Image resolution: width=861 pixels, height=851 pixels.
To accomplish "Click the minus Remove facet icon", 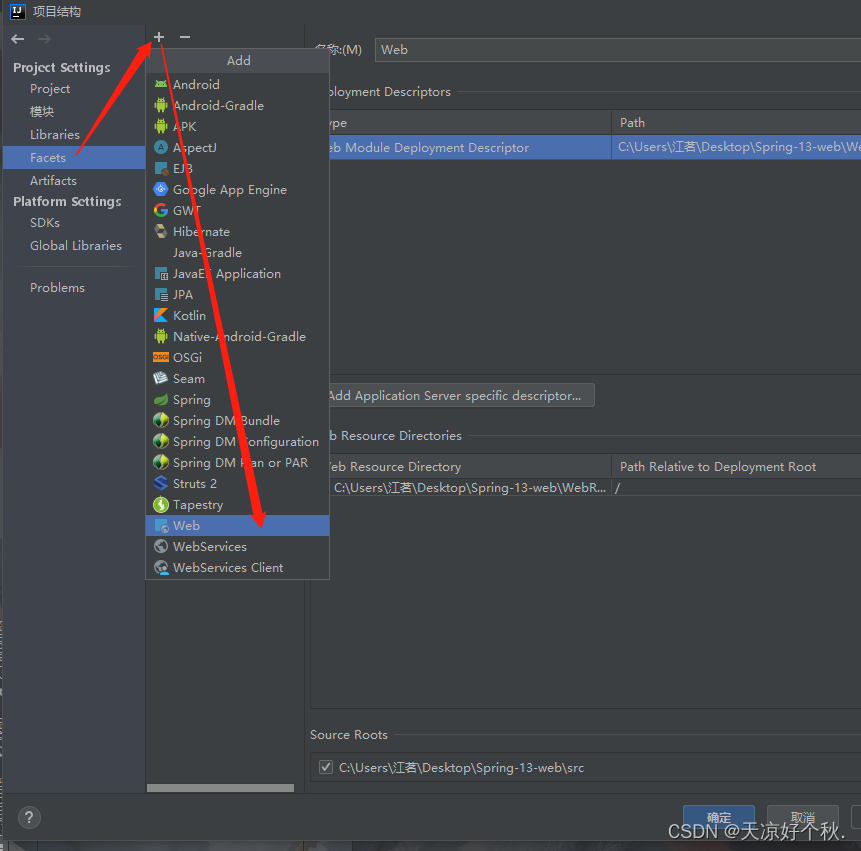I will (x=185, y=37).
